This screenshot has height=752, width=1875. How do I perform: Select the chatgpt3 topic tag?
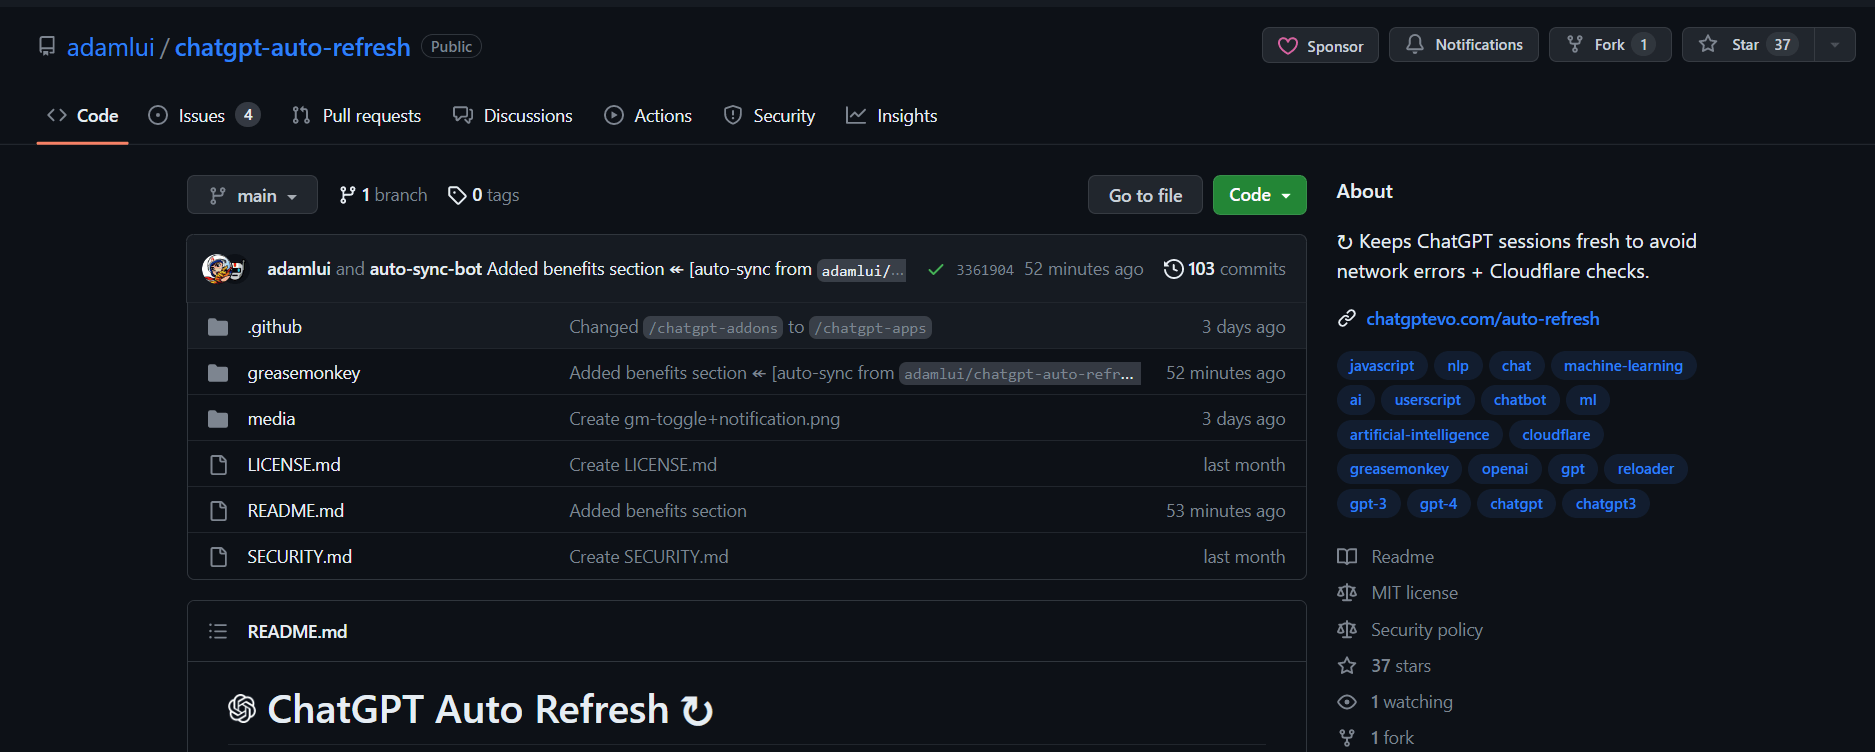[1606, 504]
